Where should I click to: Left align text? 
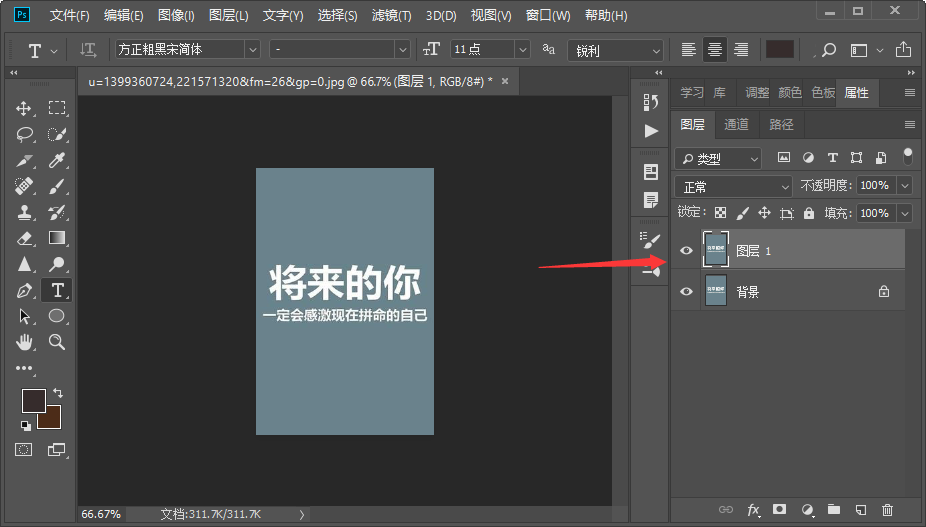click(x=688, y=50)
